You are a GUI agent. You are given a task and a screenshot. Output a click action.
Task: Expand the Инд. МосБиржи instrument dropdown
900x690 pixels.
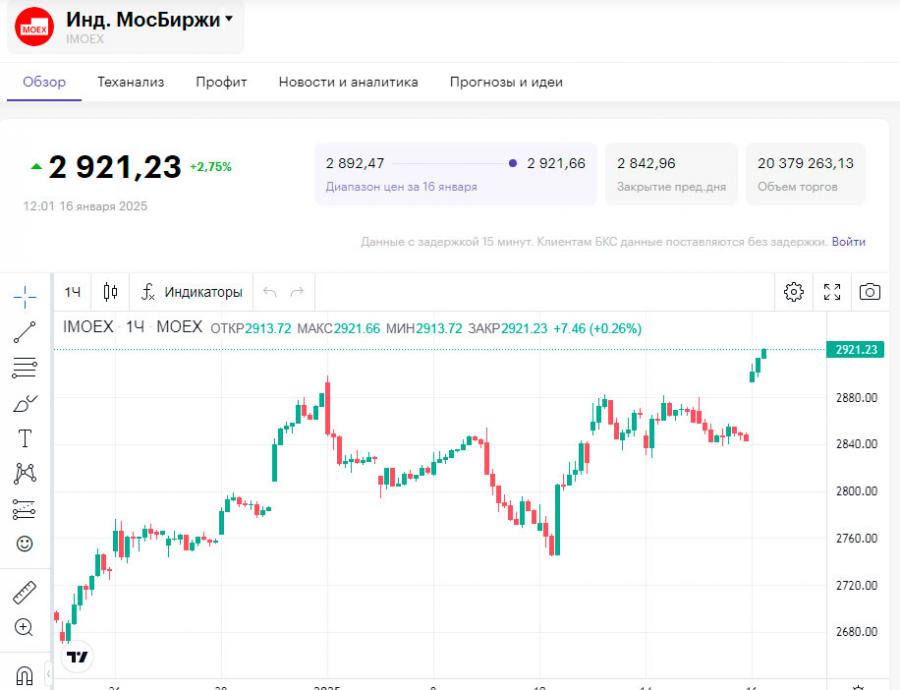pos(229,19)
